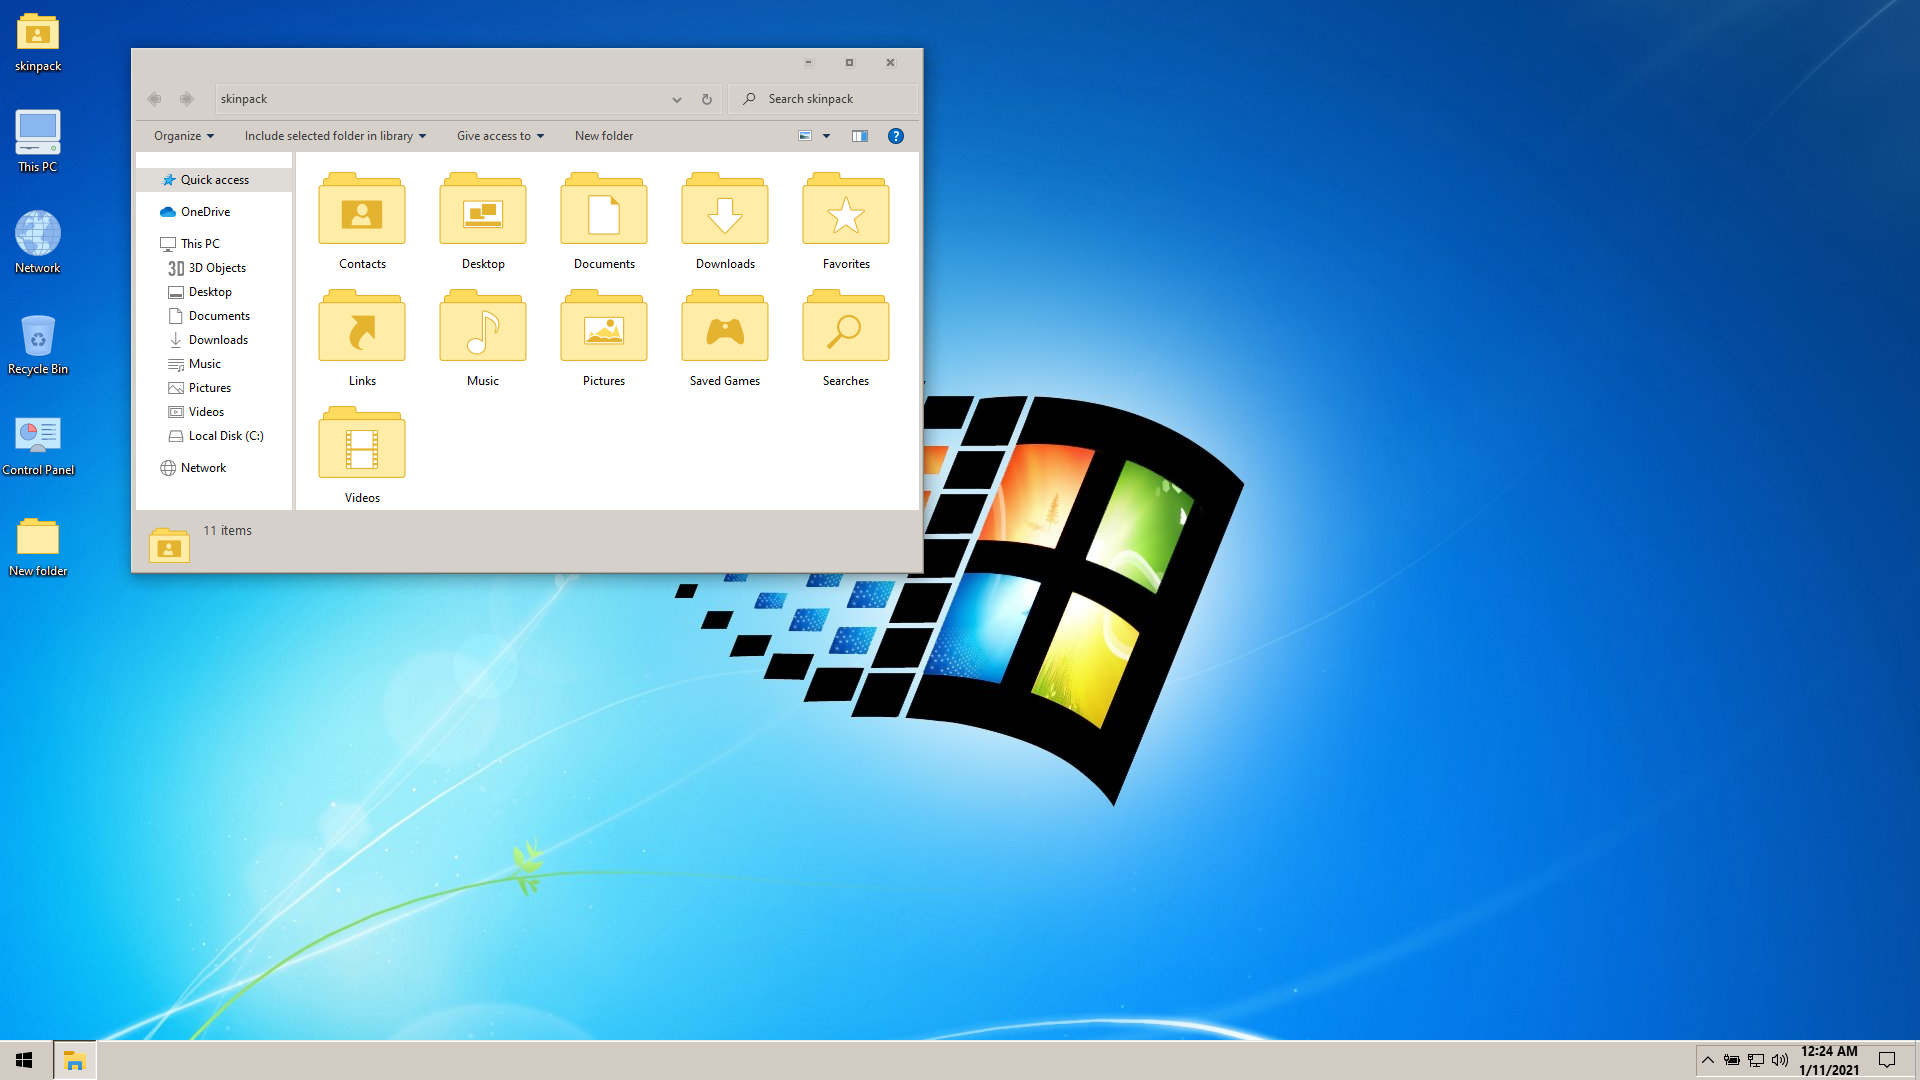
Task: Expand the Give access to dropdown
Action: [x=500, y=136]
